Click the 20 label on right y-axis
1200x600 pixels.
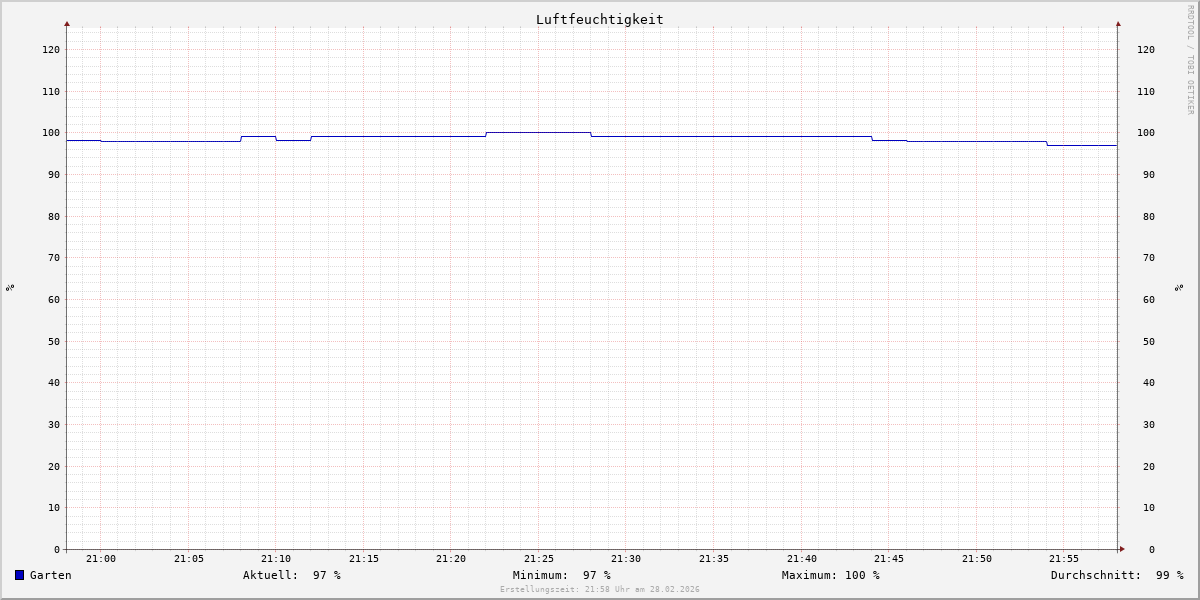(1149, 466)
